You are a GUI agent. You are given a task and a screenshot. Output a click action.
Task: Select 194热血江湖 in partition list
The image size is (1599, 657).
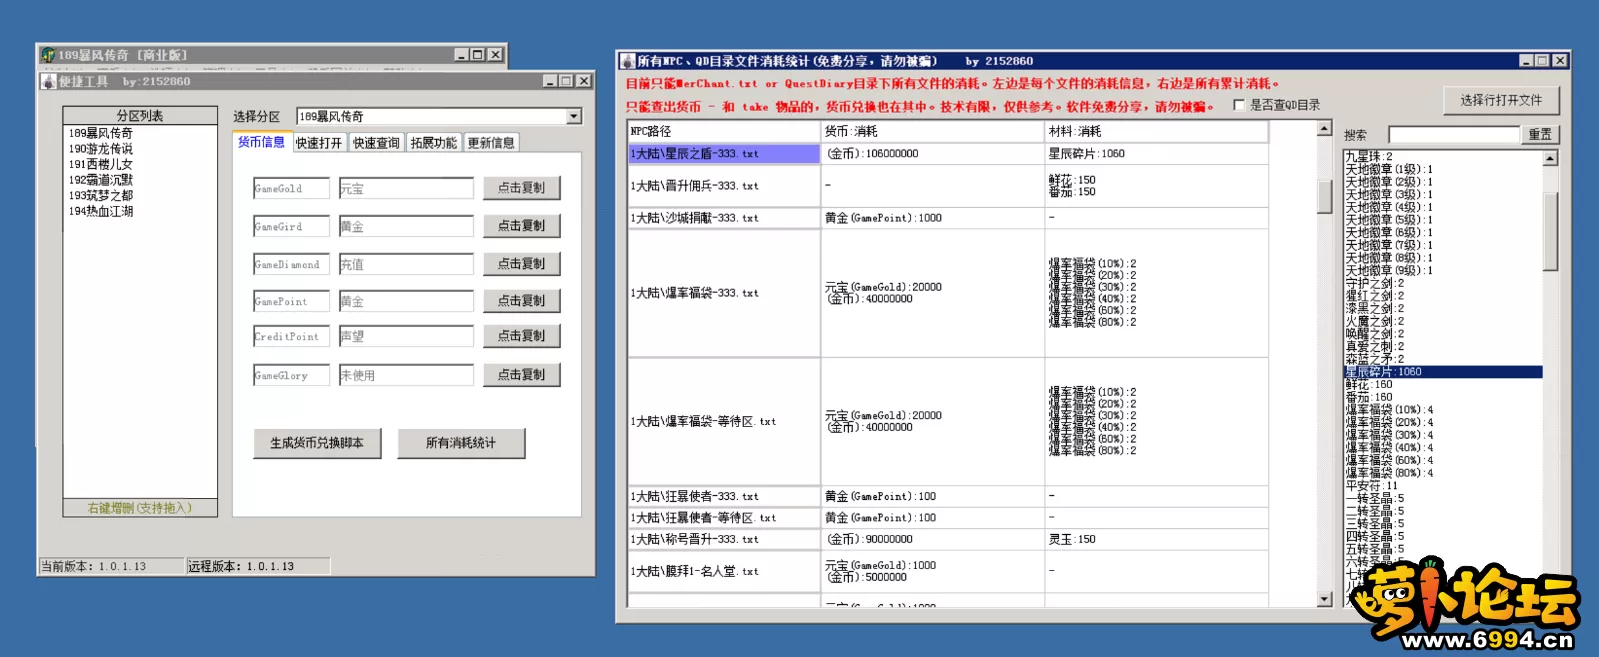(x=100, y=211)
